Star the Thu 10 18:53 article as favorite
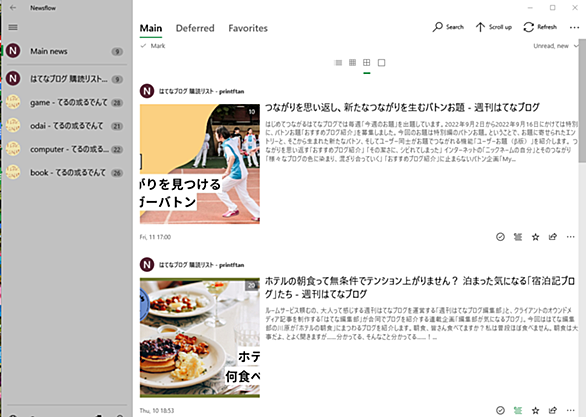 tap(535, 410)
